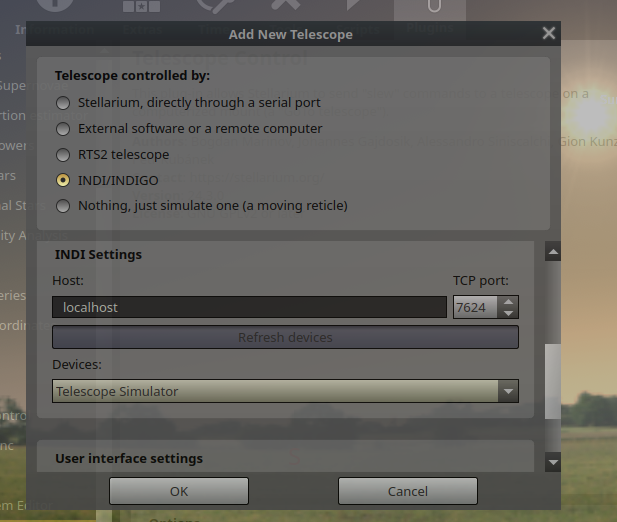Click the TCP port value 7624
The width and height of the screenshot is (617, 522).
tap(475, 307)
